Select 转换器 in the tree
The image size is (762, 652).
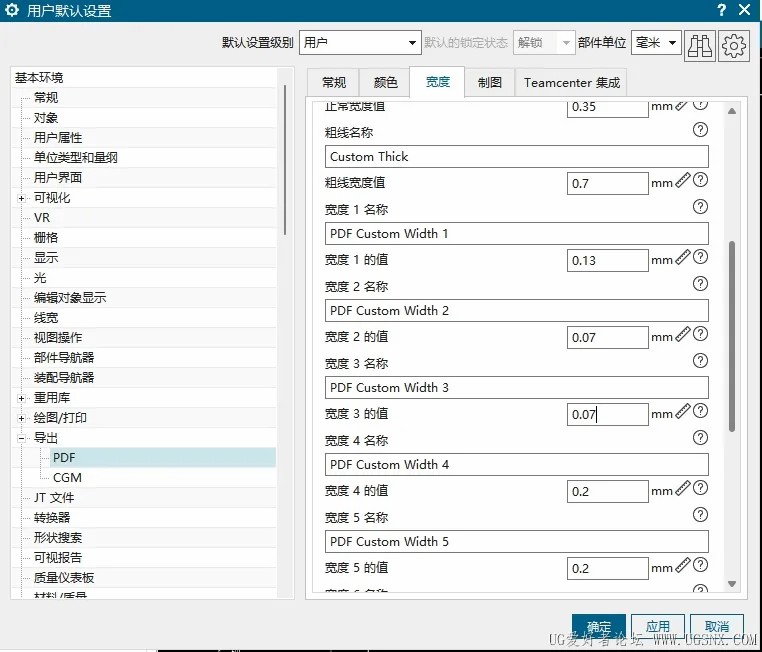pyautogui.click(x=52, y=517)
